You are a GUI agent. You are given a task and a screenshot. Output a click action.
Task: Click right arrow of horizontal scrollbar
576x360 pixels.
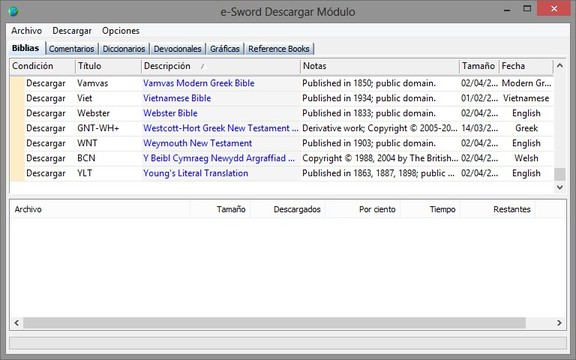(559, 323)
